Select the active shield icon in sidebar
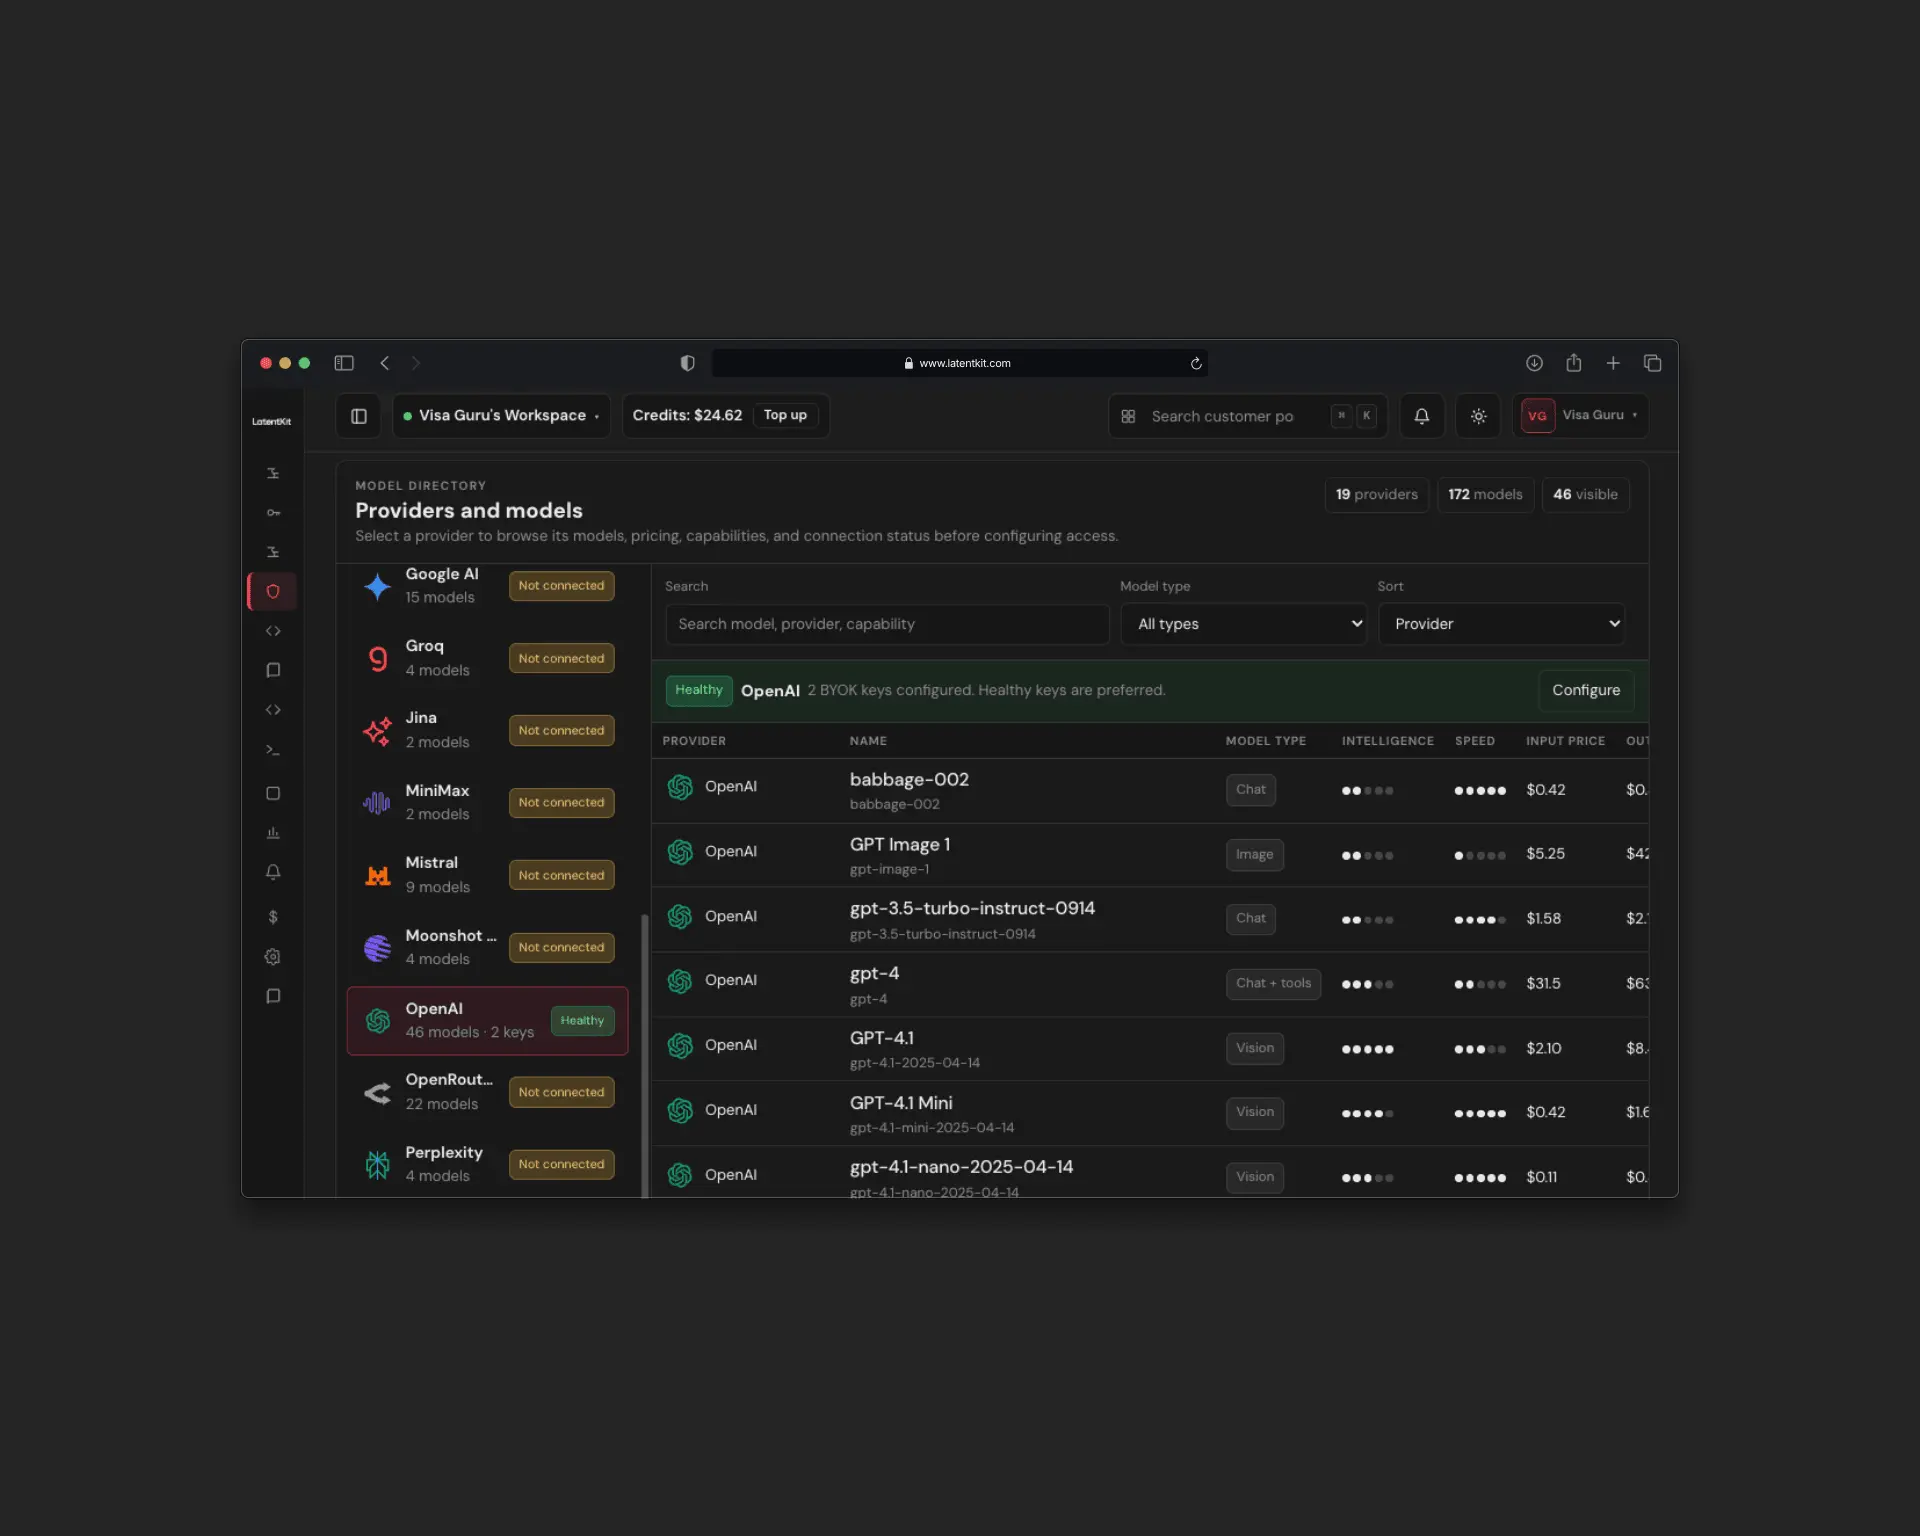Image resolution: width=1920 pixels, height=1536 pixels. pyautogui.click(x=273, y=592)
